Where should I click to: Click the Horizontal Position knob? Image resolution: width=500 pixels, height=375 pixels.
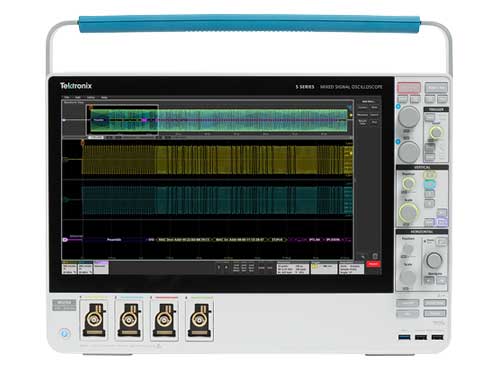(x=407, y=249)
